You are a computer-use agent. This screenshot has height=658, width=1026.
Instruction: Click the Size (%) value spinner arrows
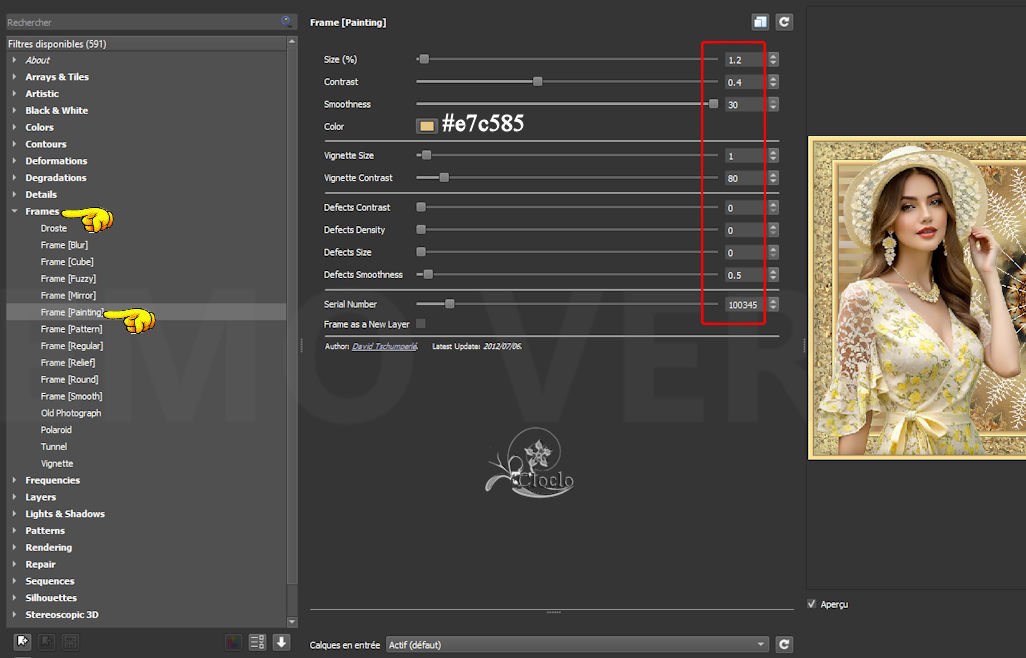click(773, 60)
